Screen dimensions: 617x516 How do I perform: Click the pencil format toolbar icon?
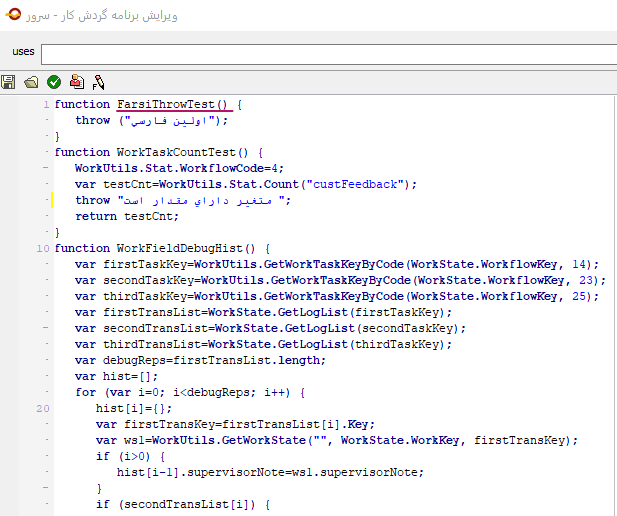pos(99,82)
